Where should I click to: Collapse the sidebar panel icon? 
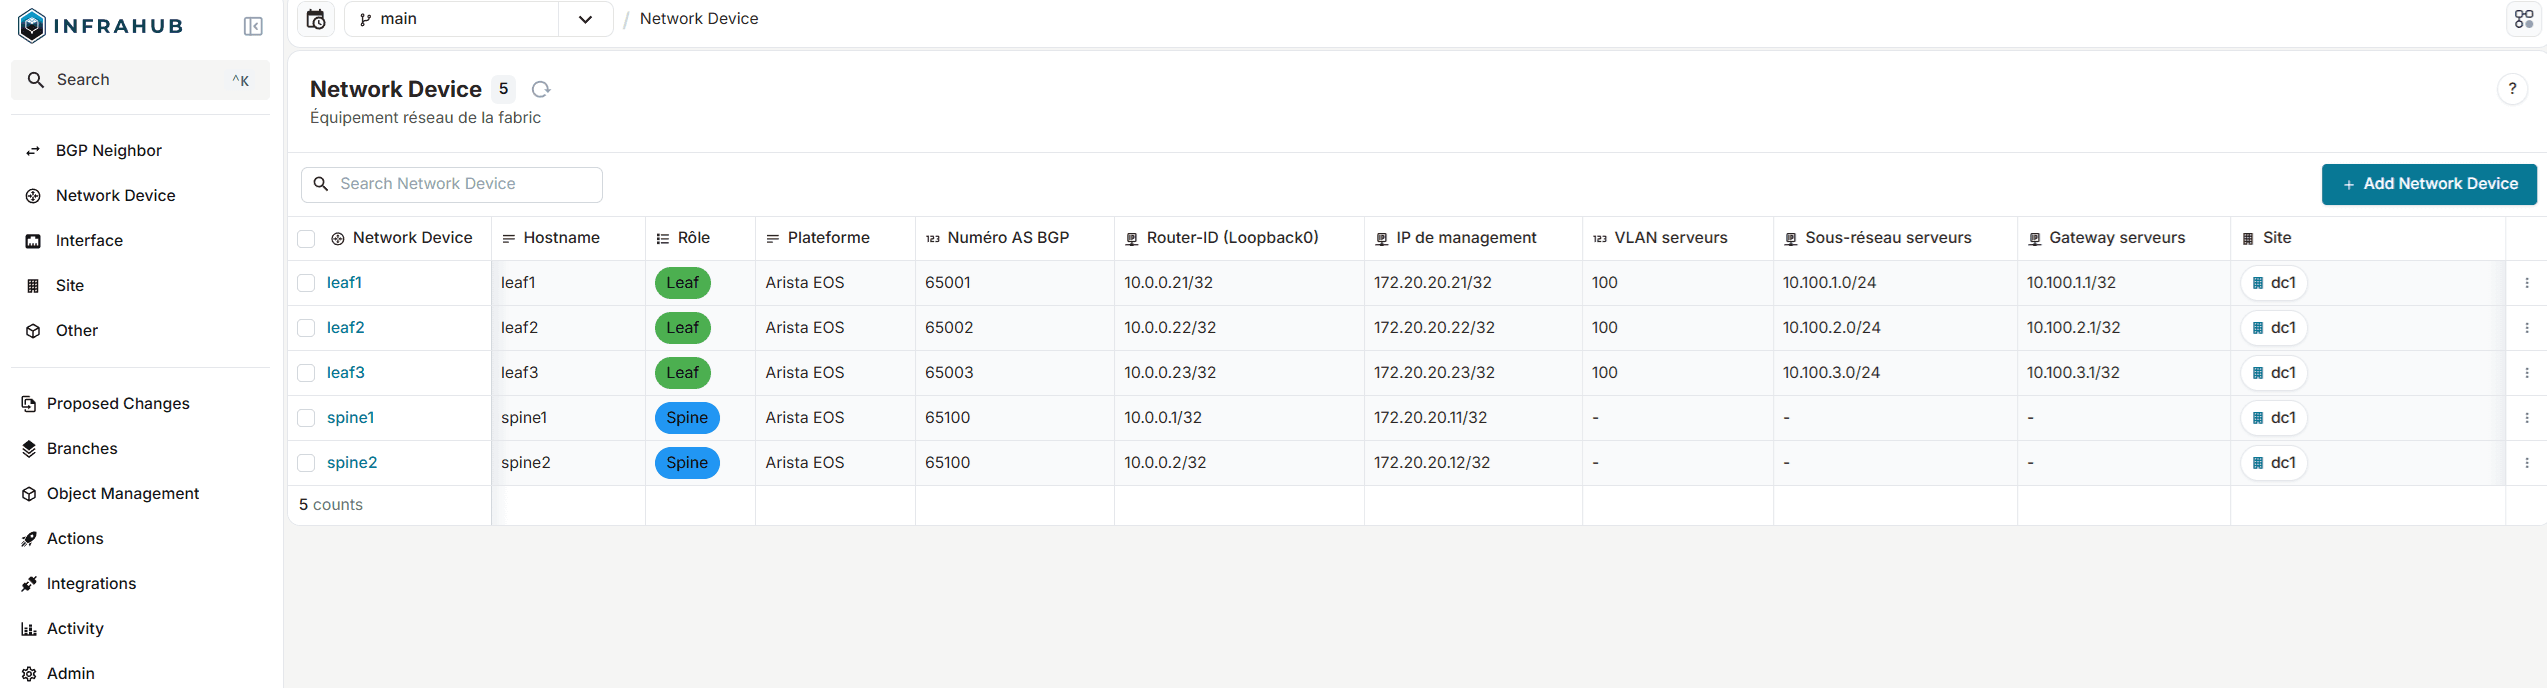(x=253, y=26)
